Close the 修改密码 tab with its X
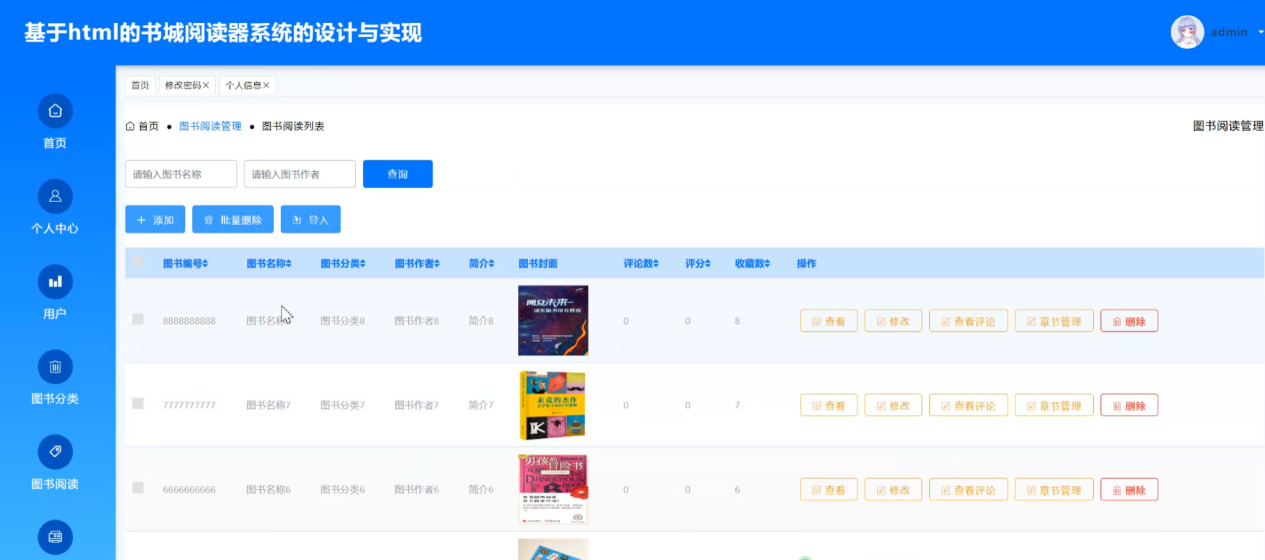 (x=206, y=85)
